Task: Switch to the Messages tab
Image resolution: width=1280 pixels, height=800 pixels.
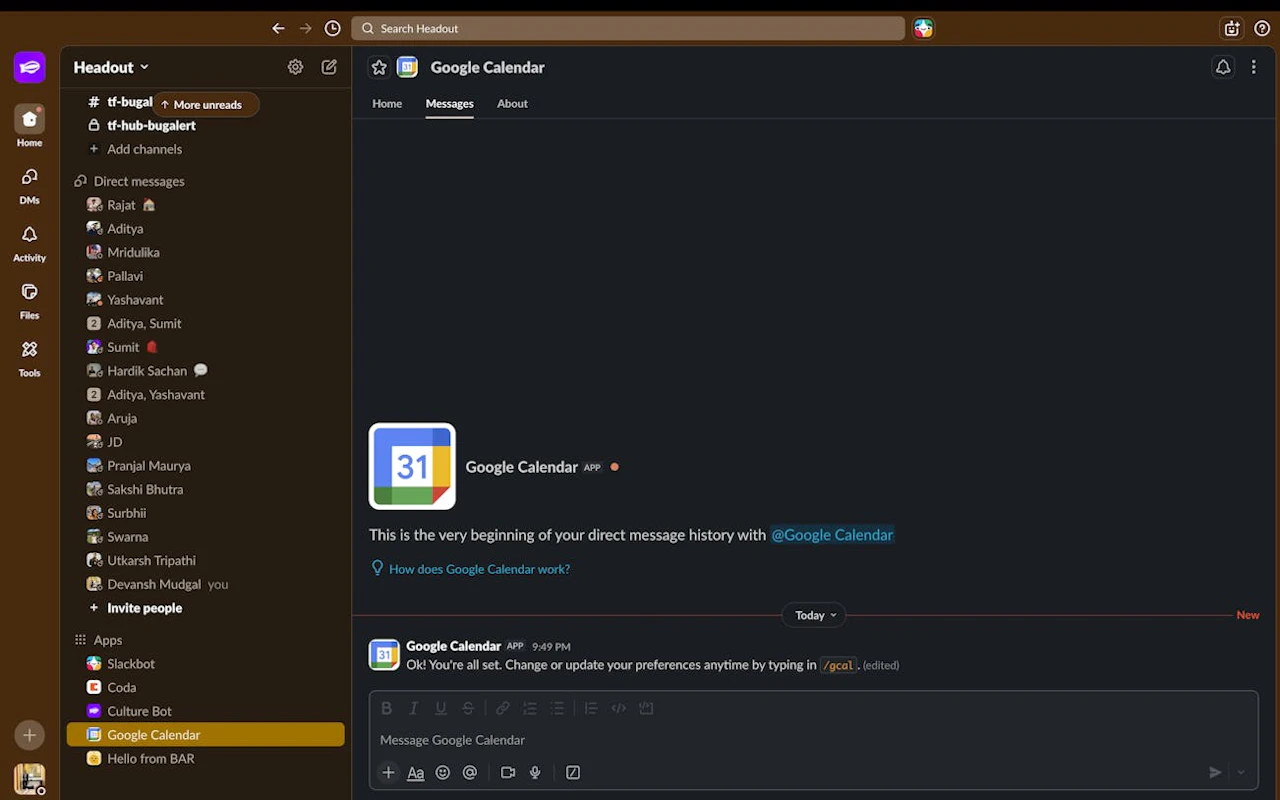Action: coord(450,104)
